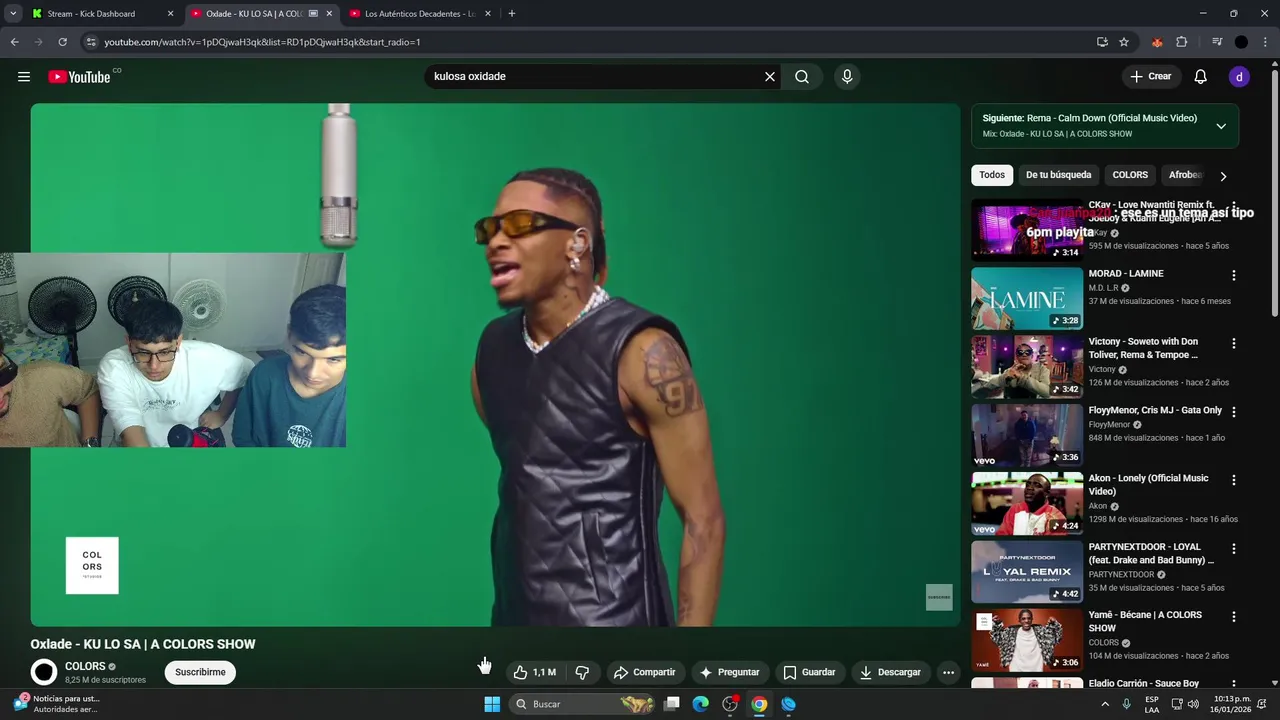The height and width of the screenshot is (720, 1280).
Task: Select the 'Afrobeats' filter chip
Action: click(x=1186, y=175)
